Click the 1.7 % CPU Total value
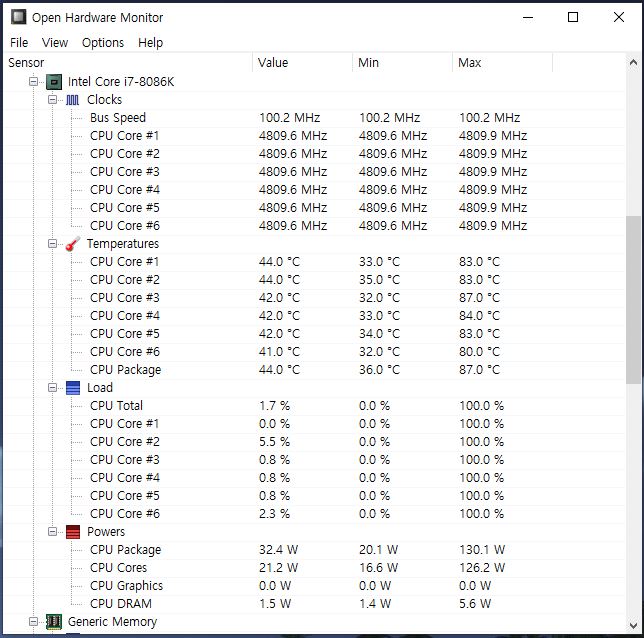 (274, 406)
